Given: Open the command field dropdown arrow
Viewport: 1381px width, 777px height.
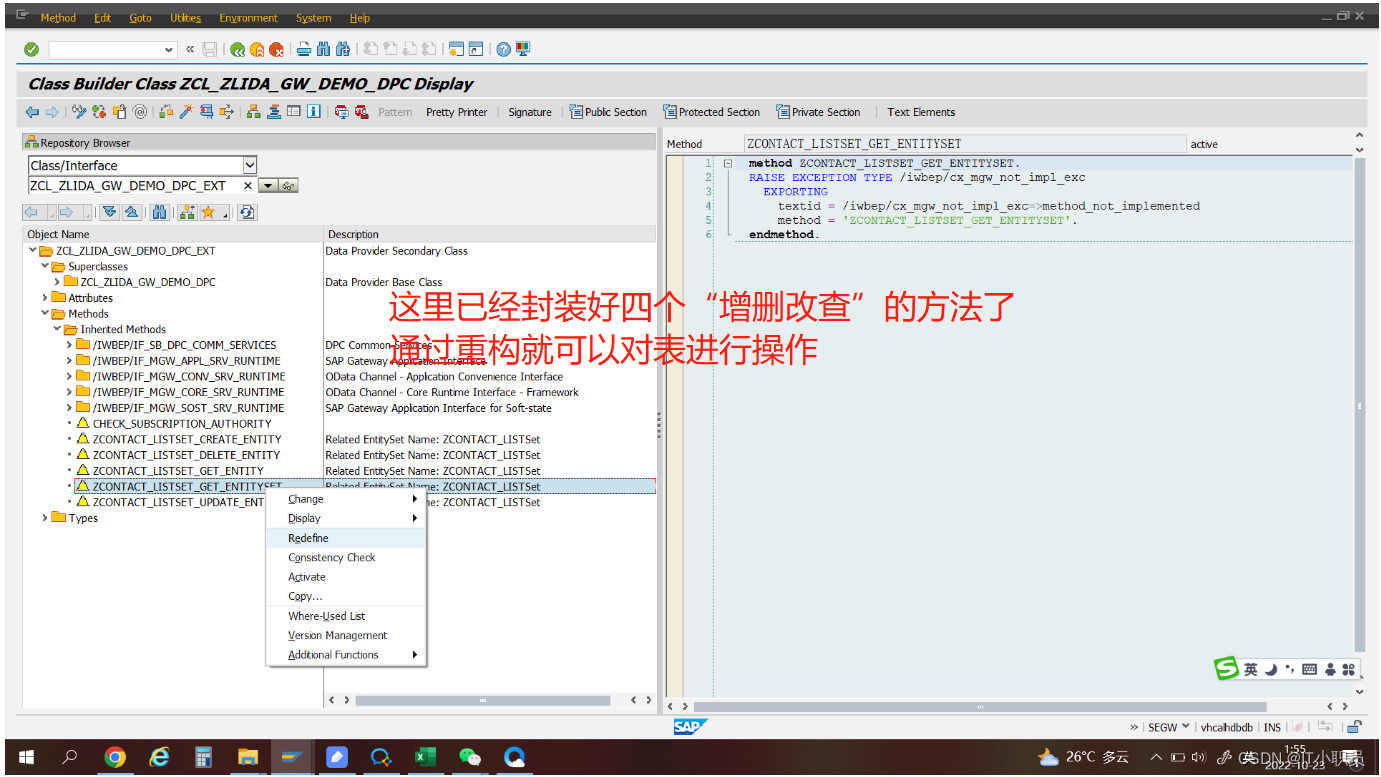Looking at the screenshot, I should click(169, 49).
